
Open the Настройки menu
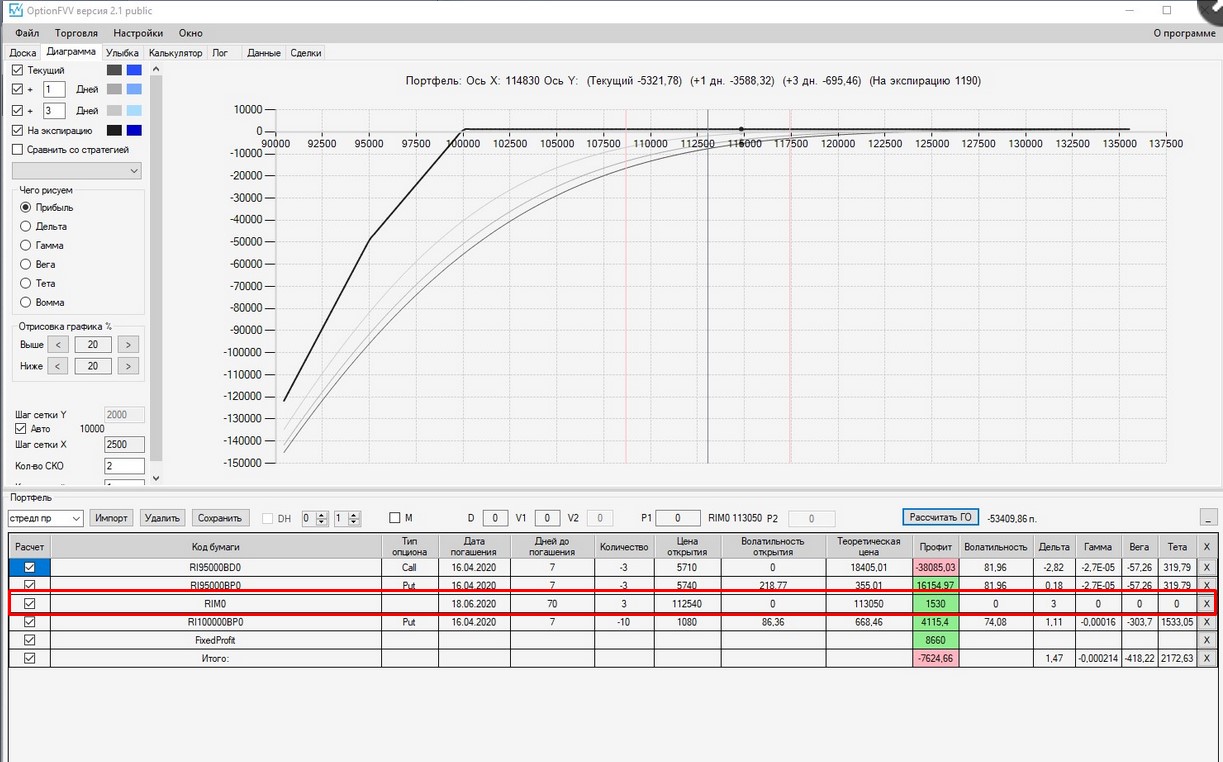point(138,33)
